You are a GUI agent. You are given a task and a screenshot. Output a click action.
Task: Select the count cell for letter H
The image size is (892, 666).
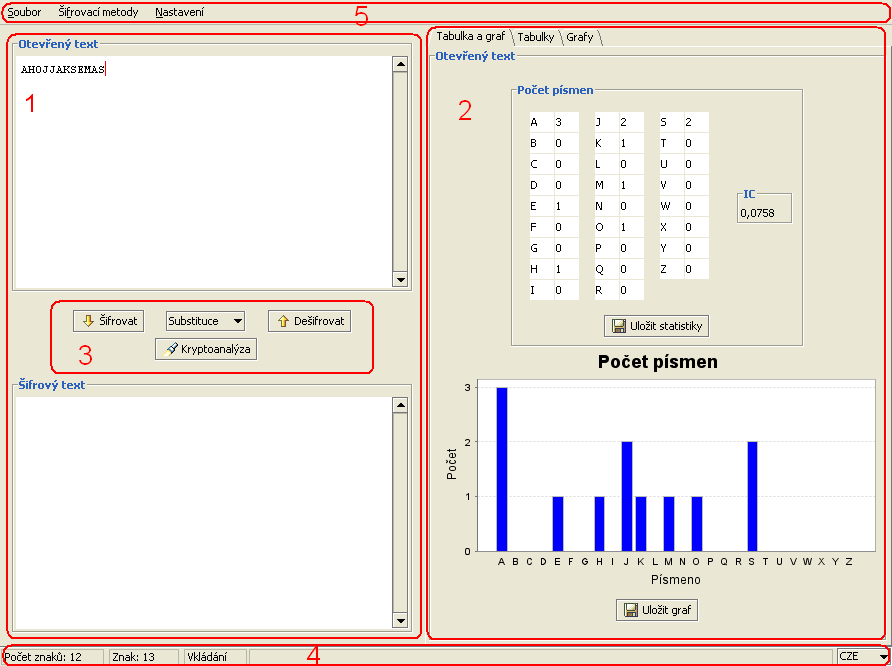[x=567, y=270]
